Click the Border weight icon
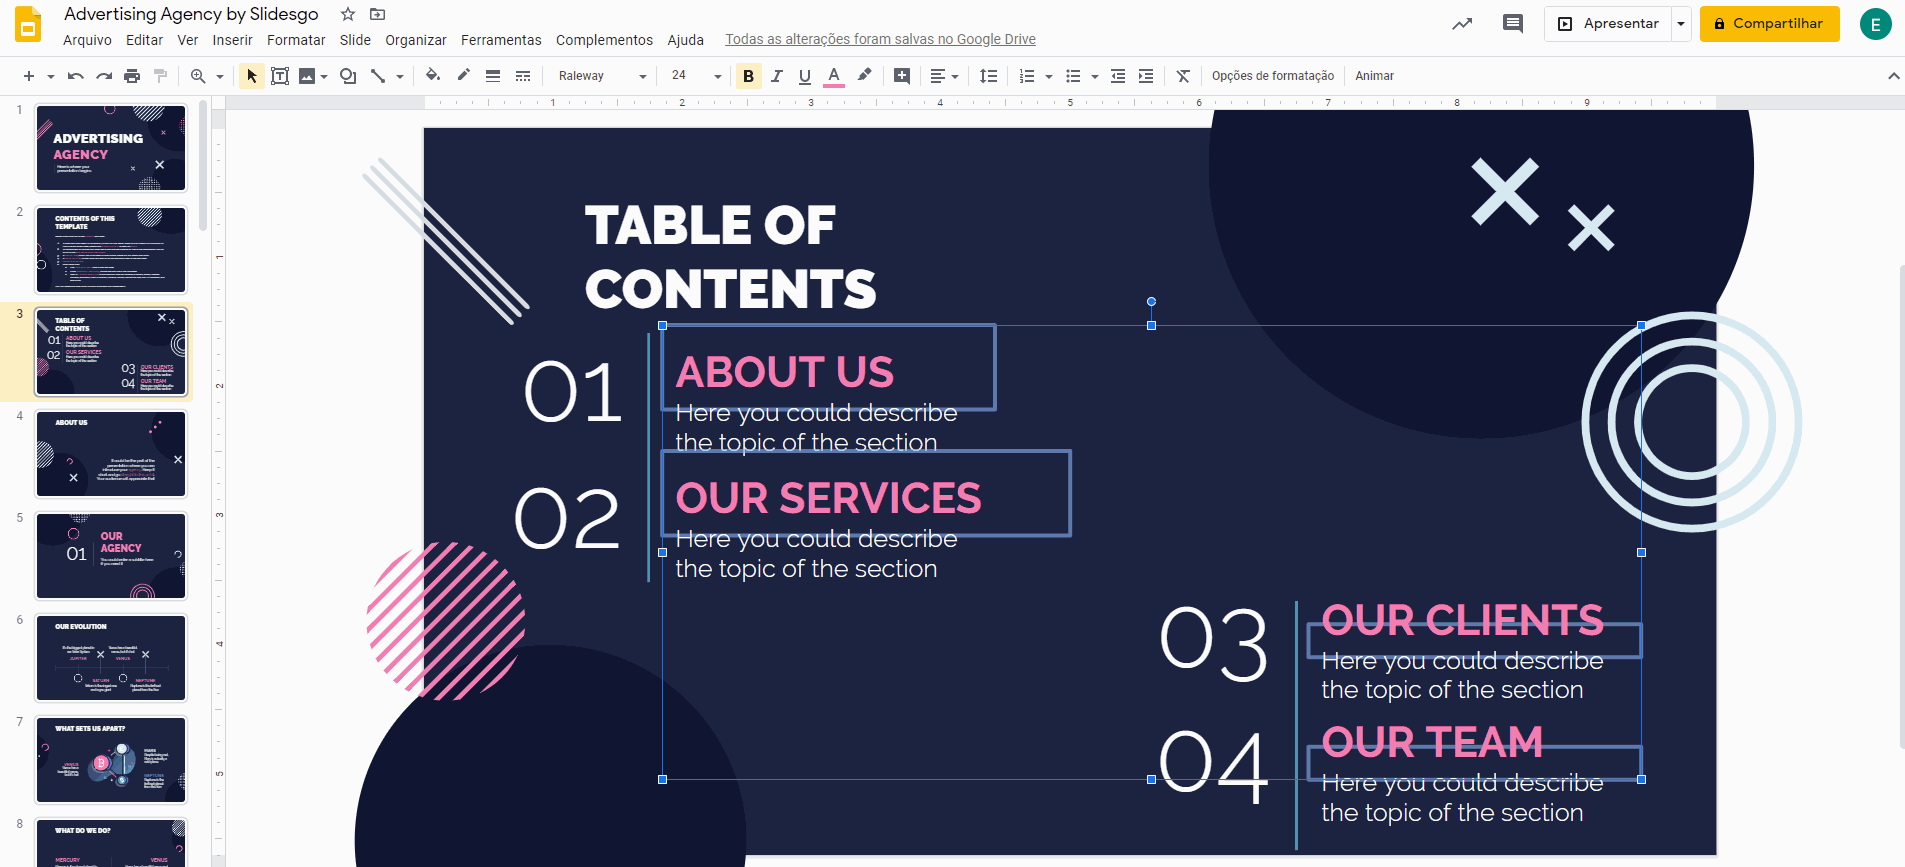Image resolution: width=1905 pixels, height=867 pixels. pos(493,76)
